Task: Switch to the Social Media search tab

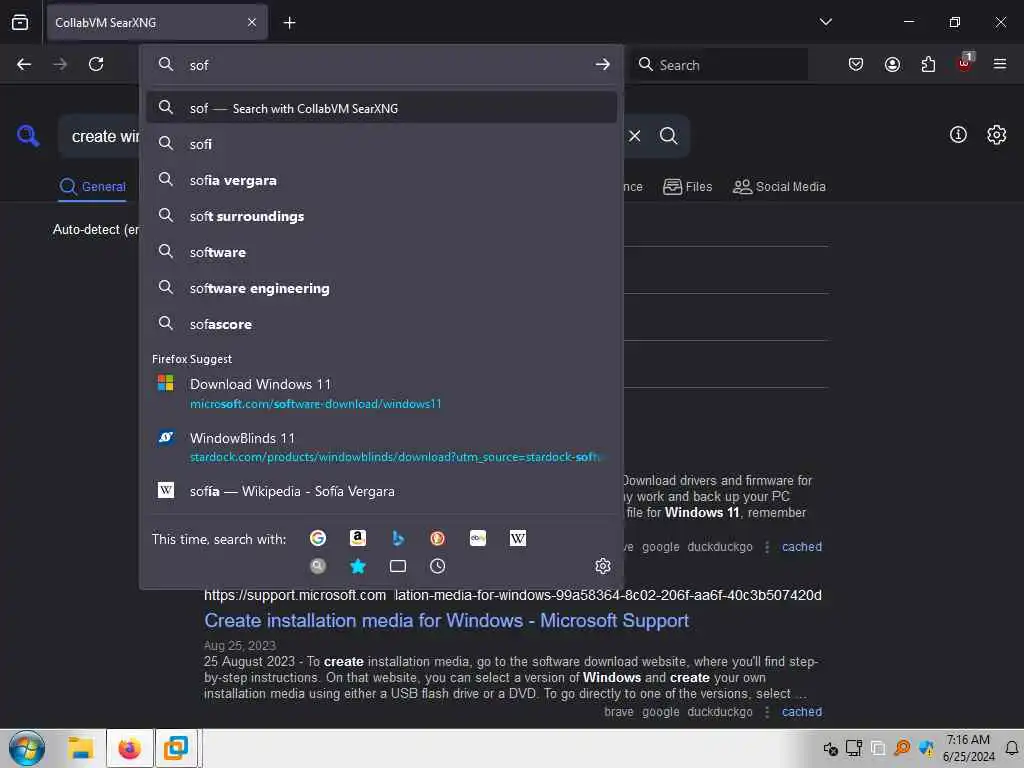Action: pyautogui.click(x=779, y=187)
